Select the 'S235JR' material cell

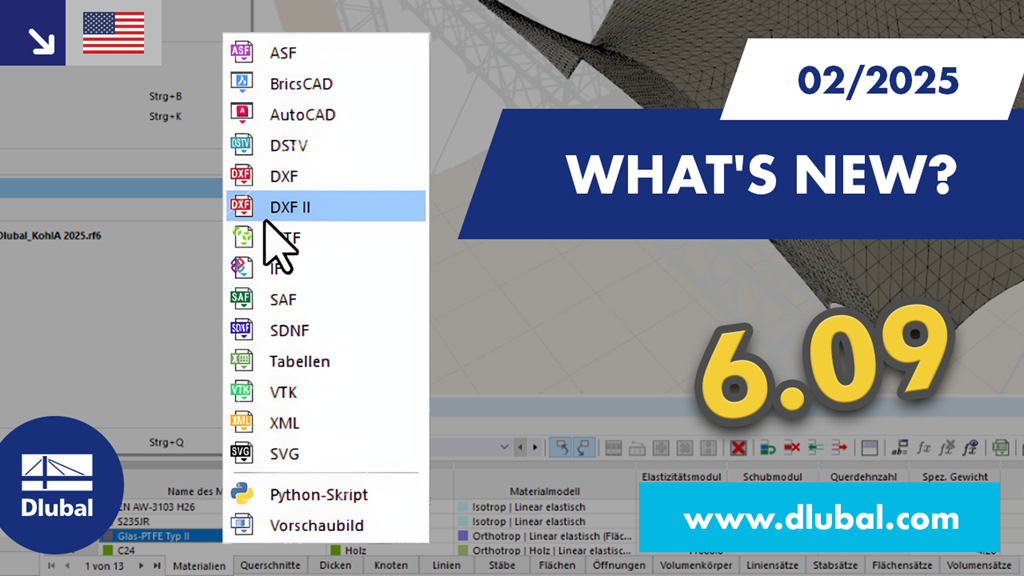pos(133,521)
